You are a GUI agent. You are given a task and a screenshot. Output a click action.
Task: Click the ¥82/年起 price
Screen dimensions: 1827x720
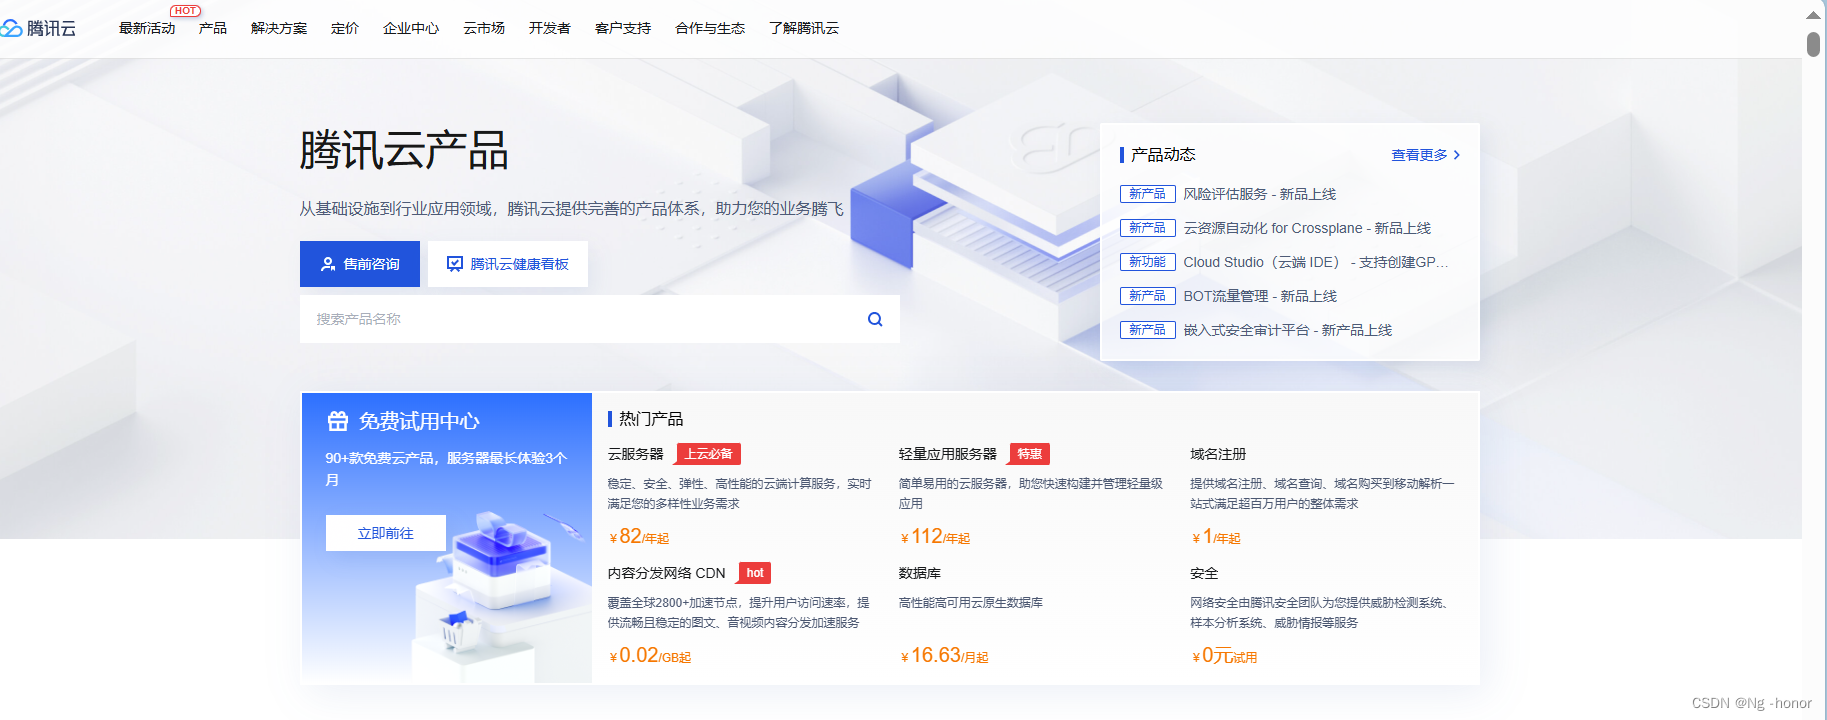tap(639, 537)
